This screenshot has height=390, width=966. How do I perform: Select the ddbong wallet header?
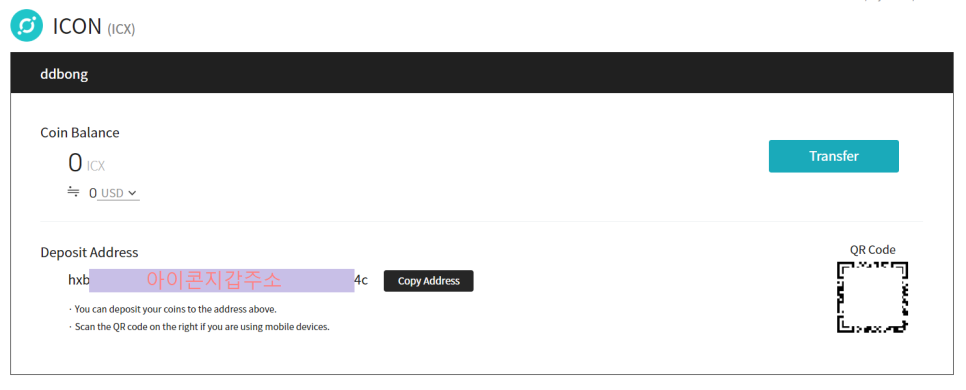(482, 73)
